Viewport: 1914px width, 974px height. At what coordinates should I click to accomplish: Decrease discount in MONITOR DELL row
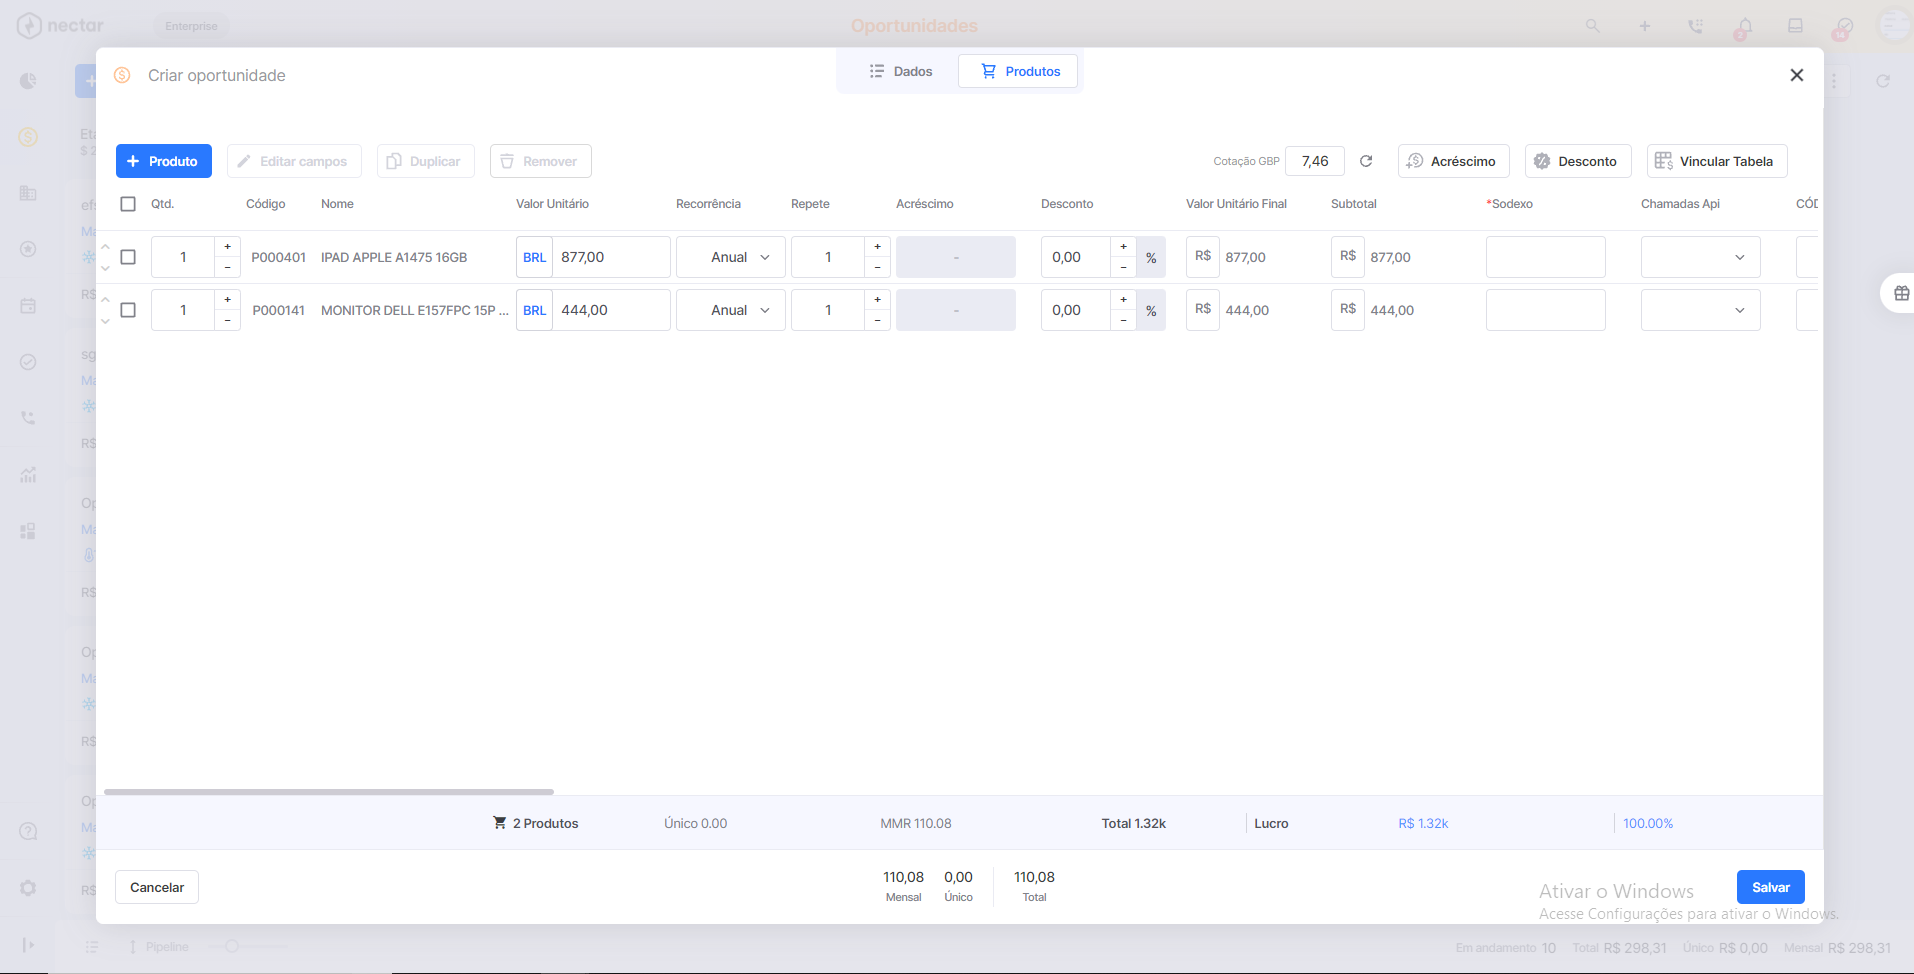[1124, 320]
